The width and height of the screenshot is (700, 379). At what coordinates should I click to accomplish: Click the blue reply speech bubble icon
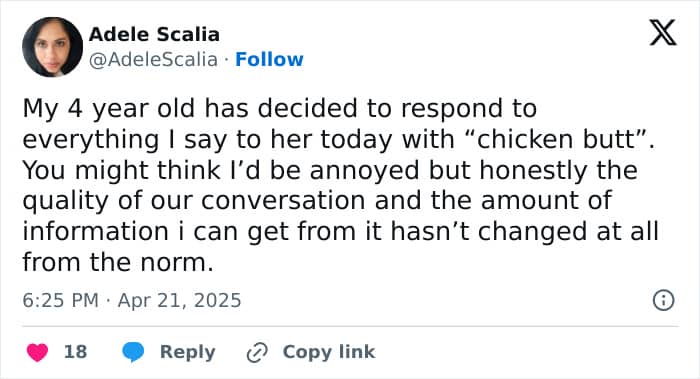(133, 352)
